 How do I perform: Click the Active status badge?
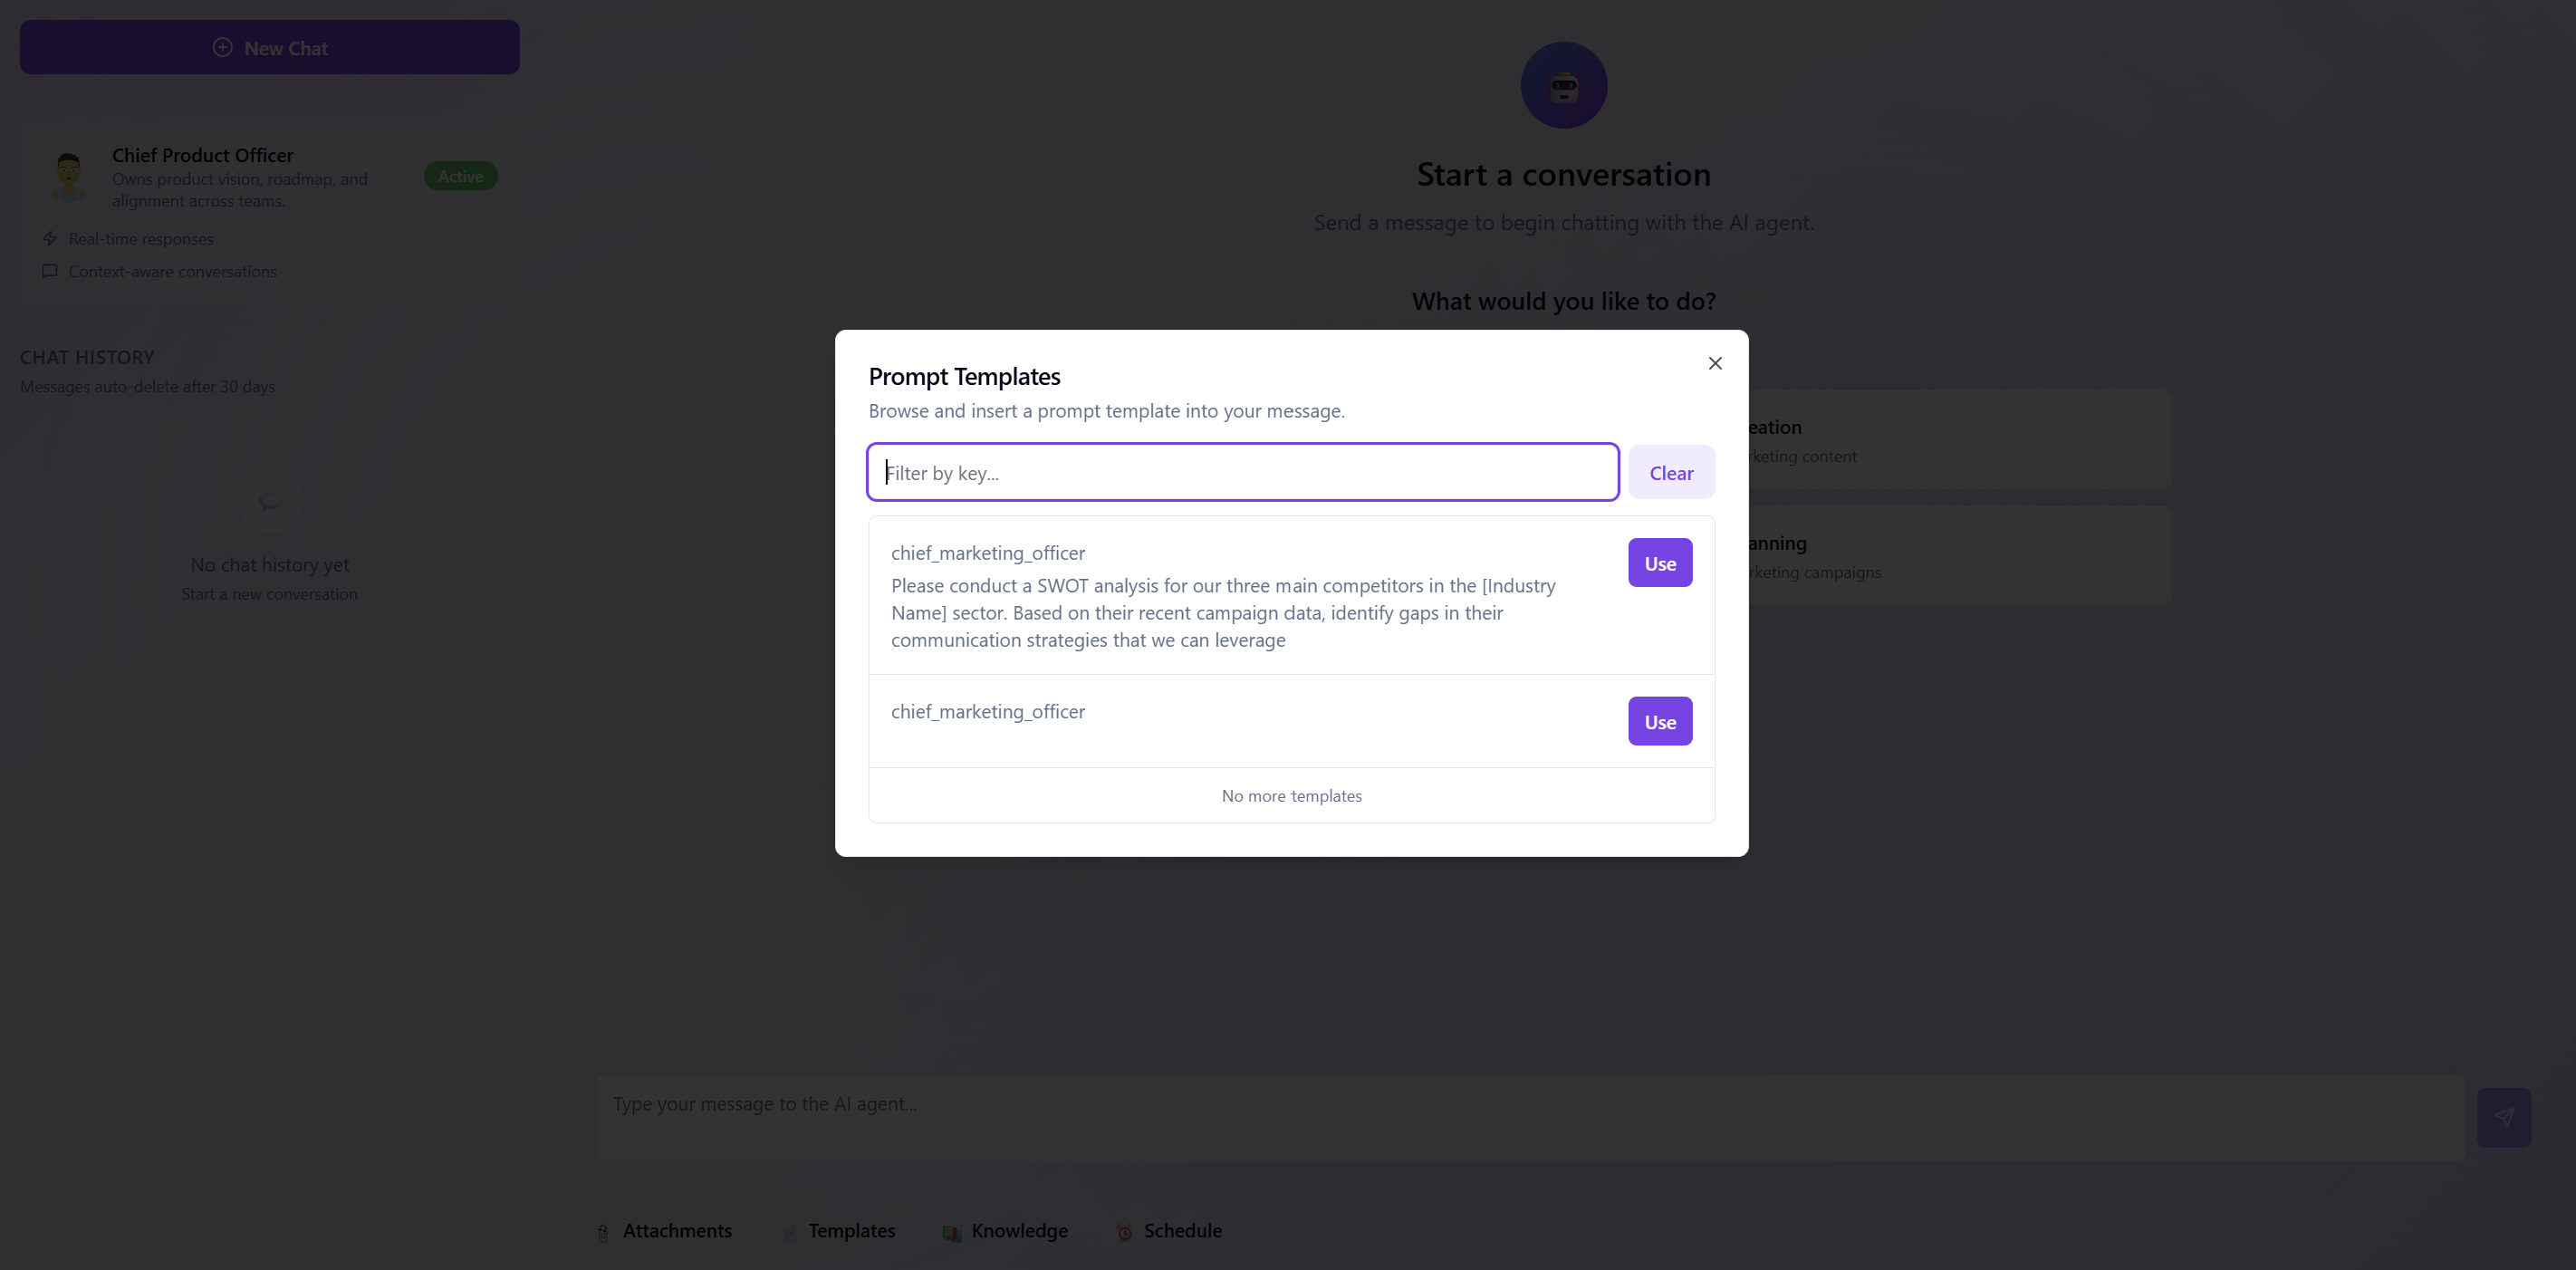coord(460,176)
